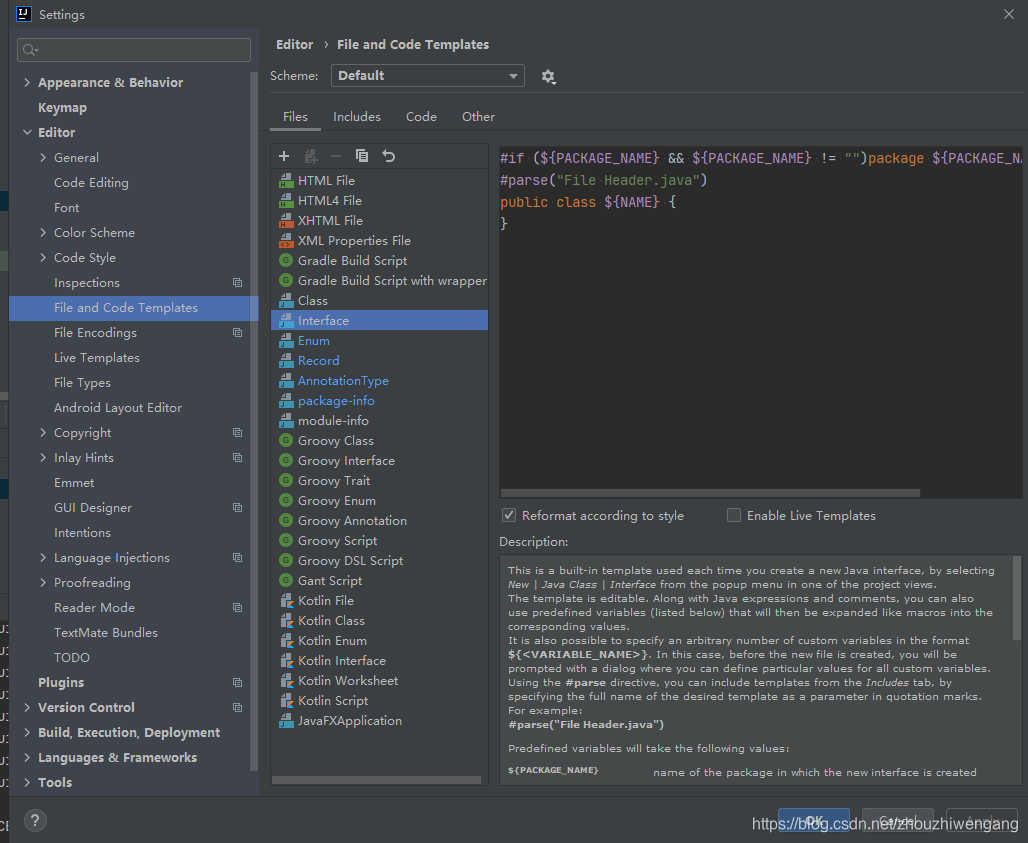Collapse the Editor section in the sidebar
1028x843 pixels.
pyautogui.click(x=27, y=131)
